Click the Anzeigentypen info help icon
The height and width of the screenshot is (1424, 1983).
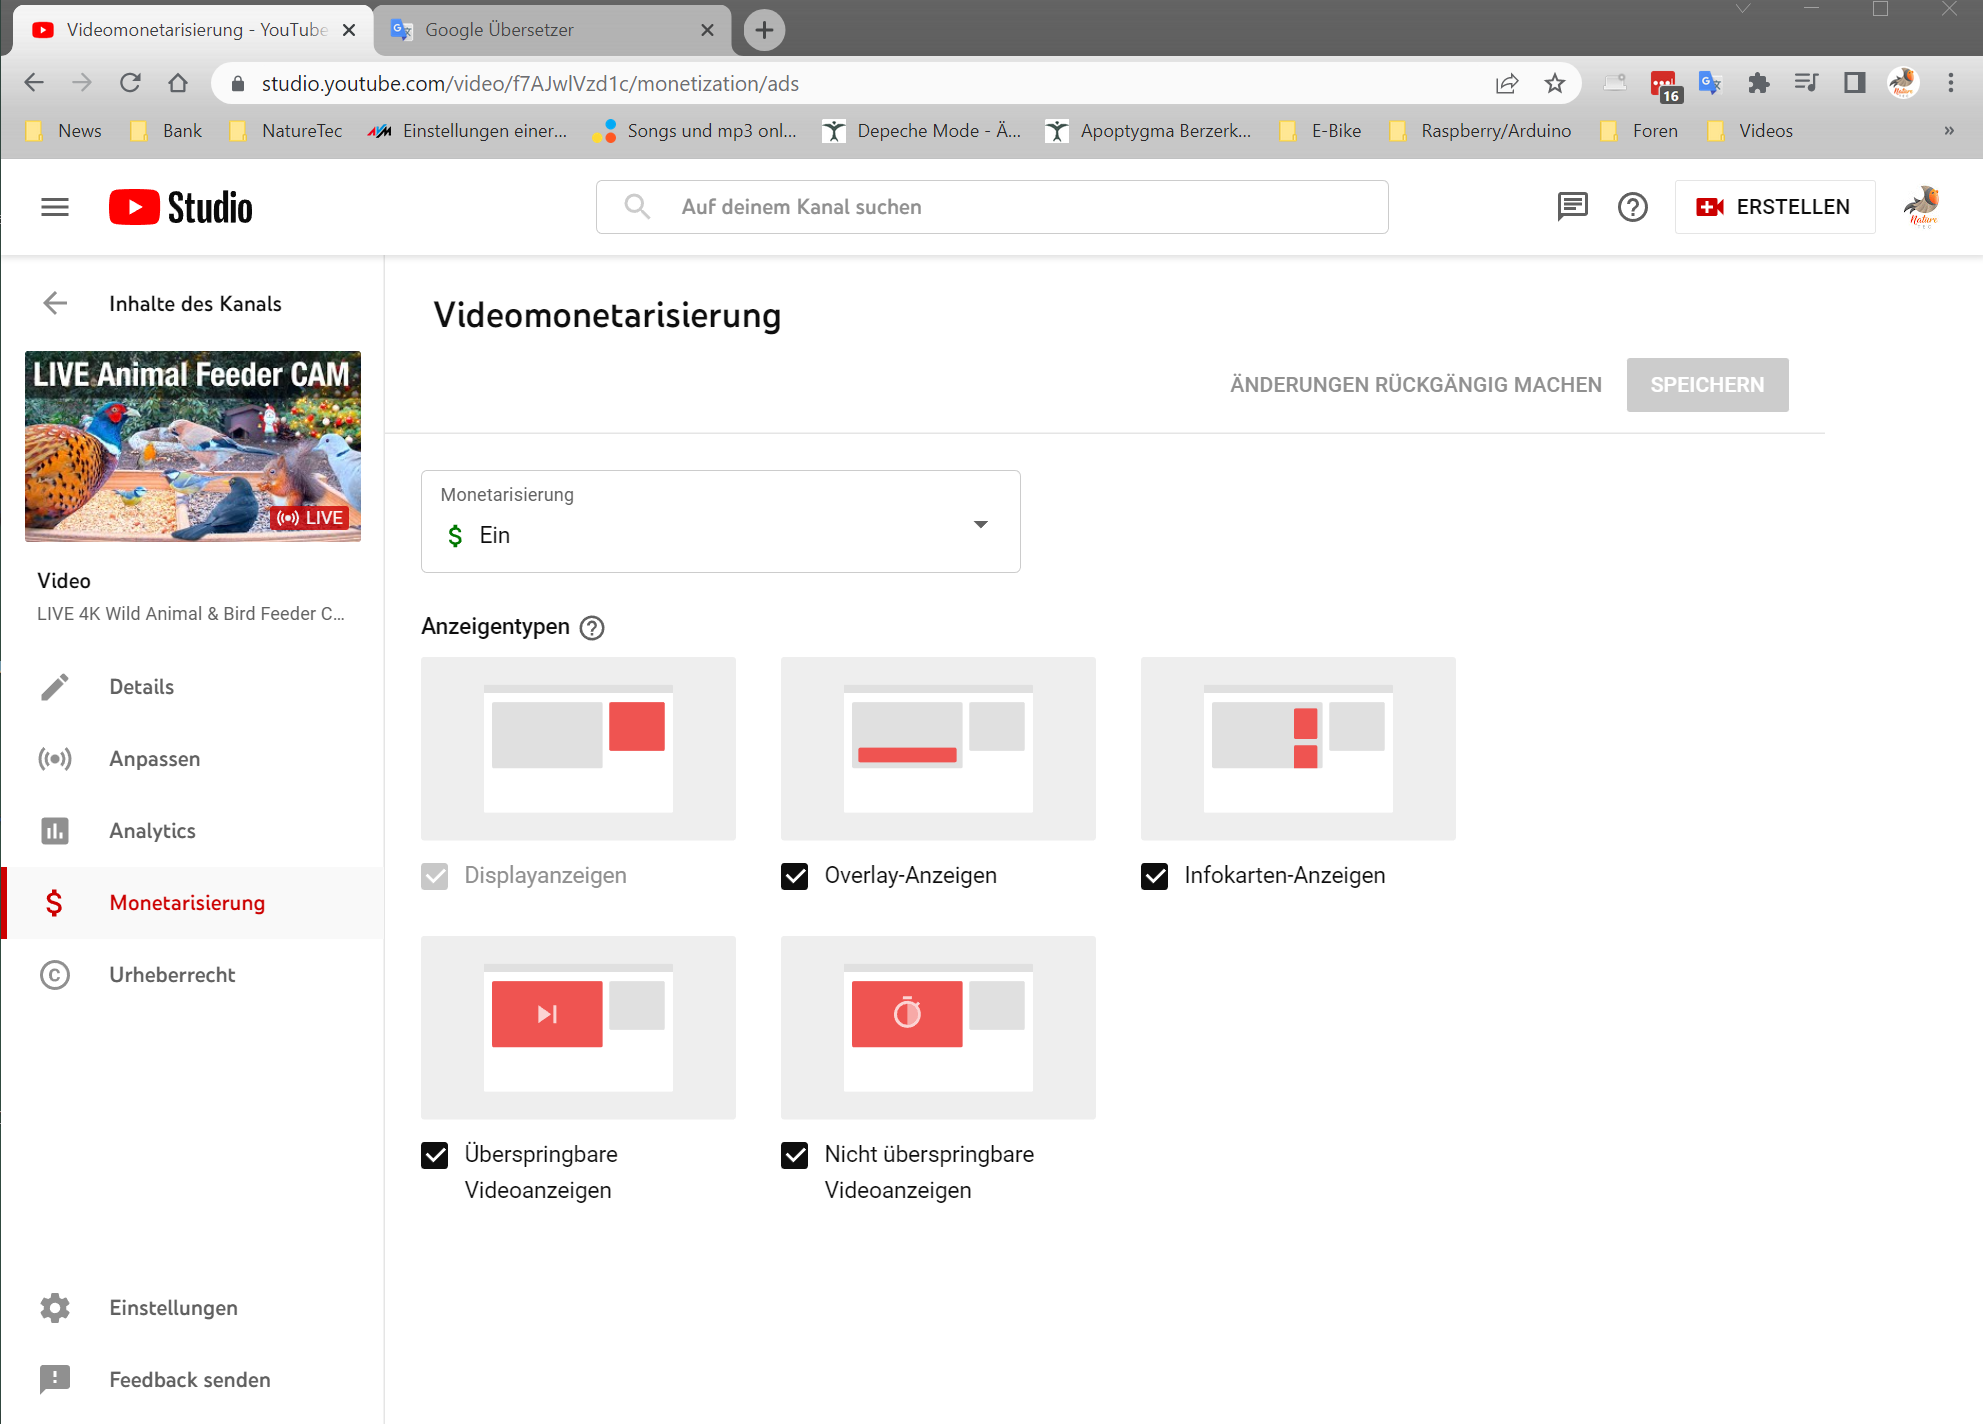[592, 628]
